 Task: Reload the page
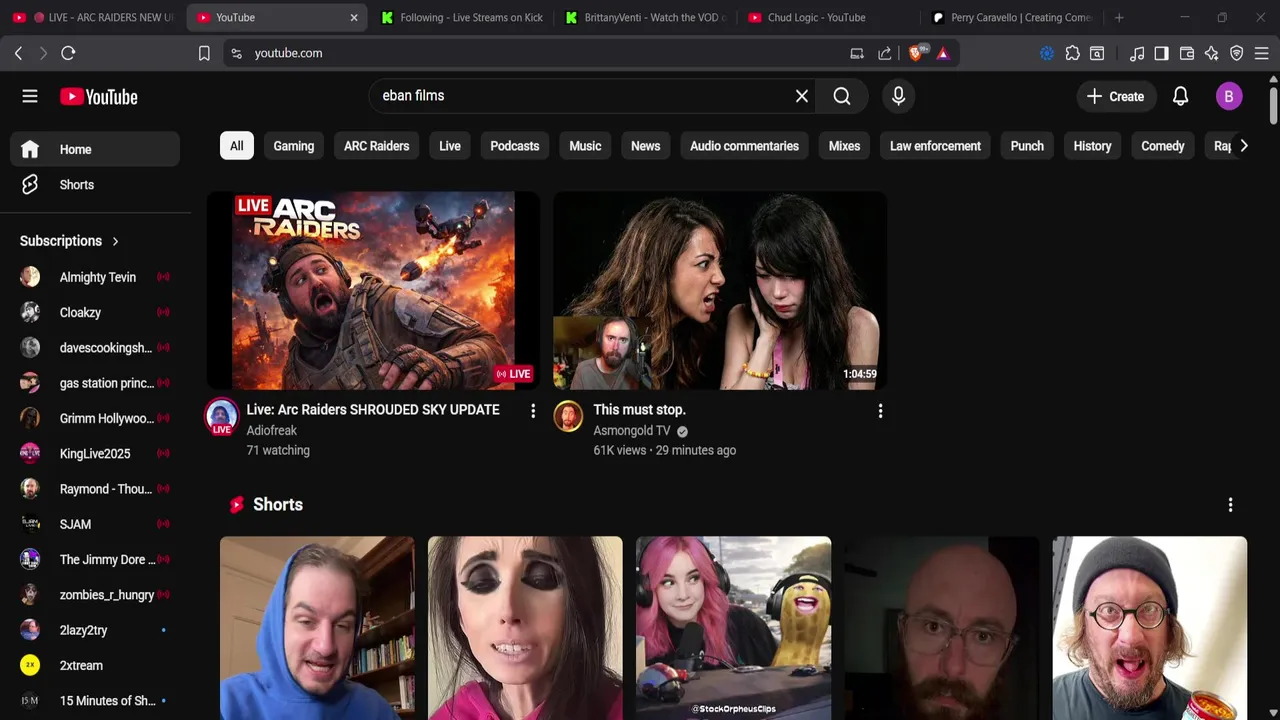point(68,53)
